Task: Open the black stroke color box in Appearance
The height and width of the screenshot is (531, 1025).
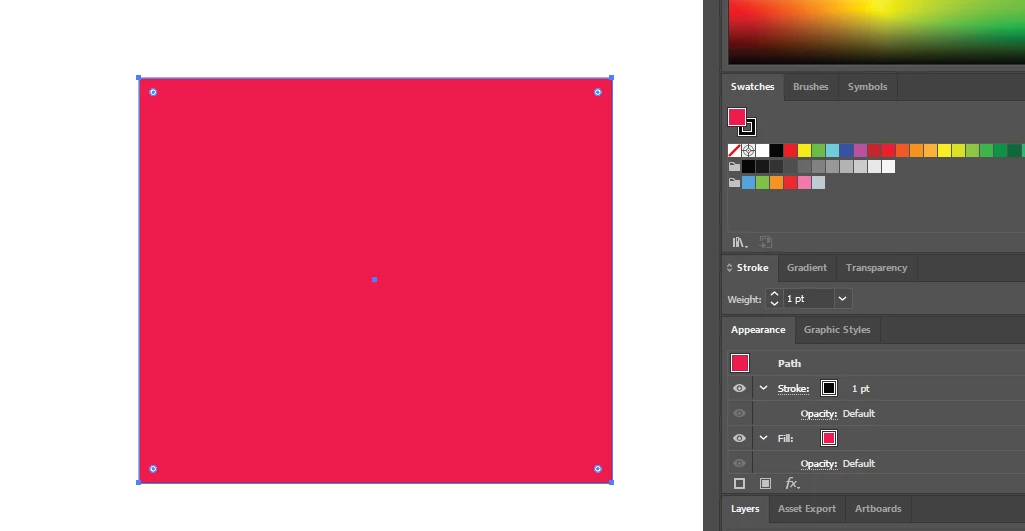Action: click(829, 388)
